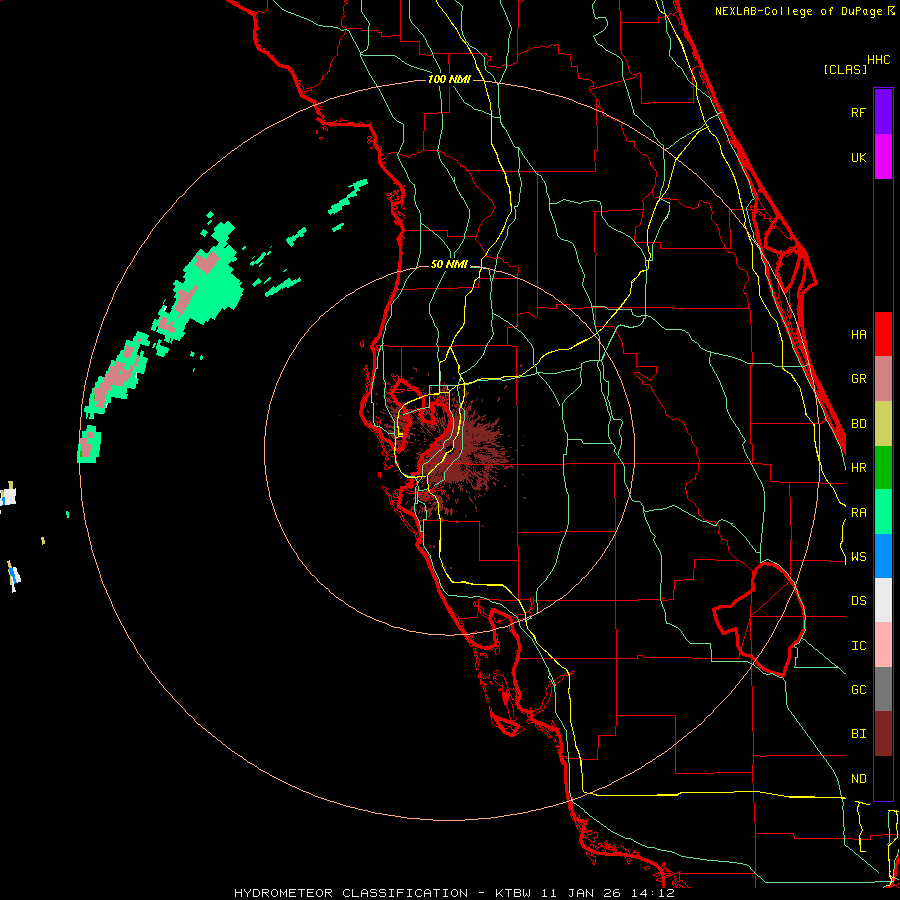The image size is (900, 900).
Task: Select the dusty pink GR legend swatch
Action: coord(883,379)
